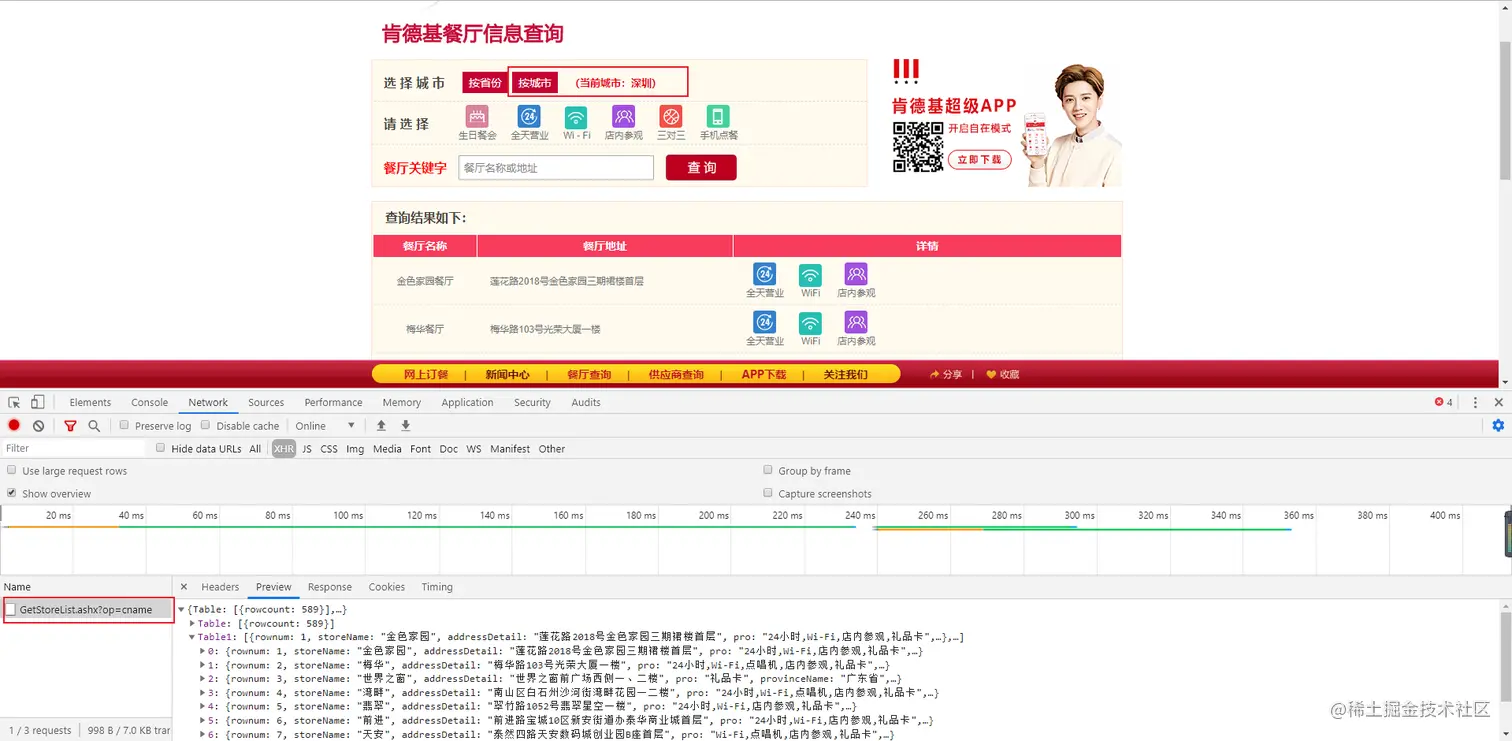Open the 网上订餐 link in the bottom bar
Viewport: 1512px width, 741px height.
click(427, 375)
